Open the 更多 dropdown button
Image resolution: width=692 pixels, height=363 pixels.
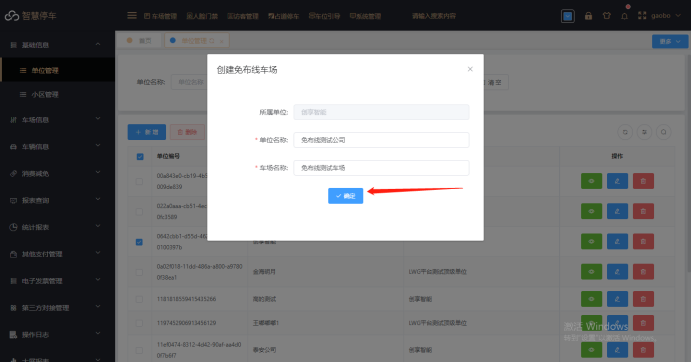(x=670, y=41)
